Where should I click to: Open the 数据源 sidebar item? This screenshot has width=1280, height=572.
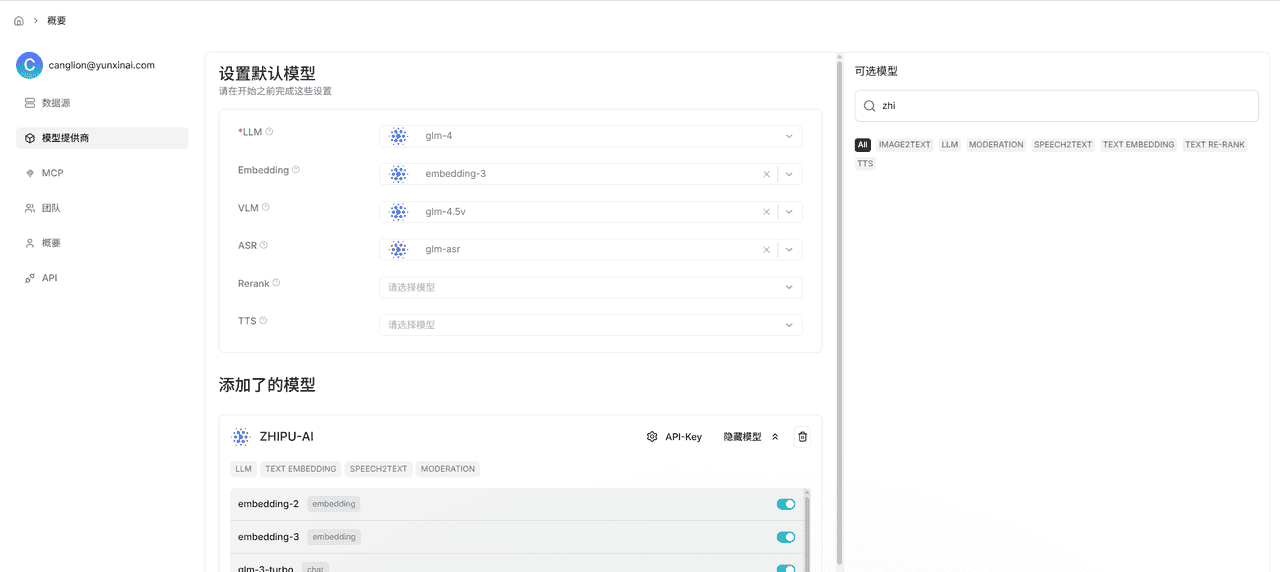[102, 103]
